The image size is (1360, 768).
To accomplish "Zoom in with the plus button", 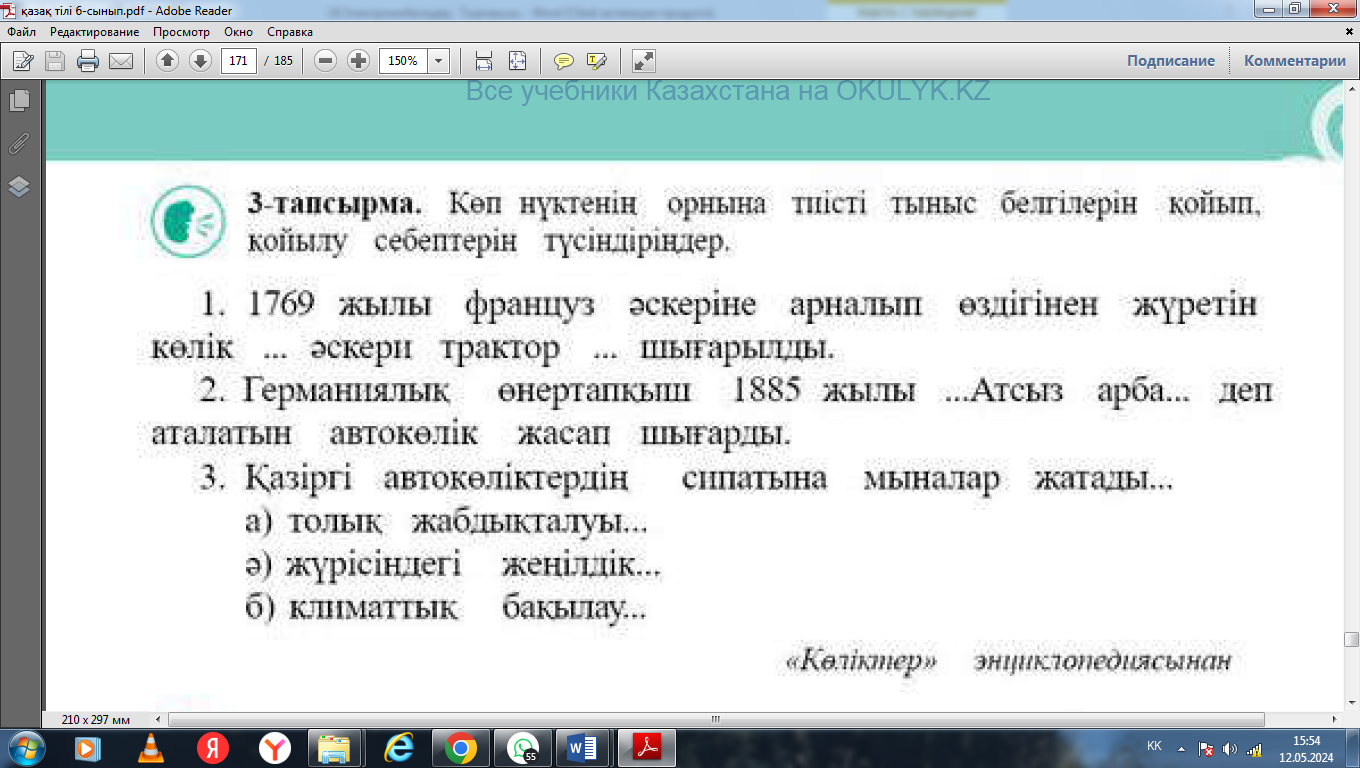I will tap(358, 61).
